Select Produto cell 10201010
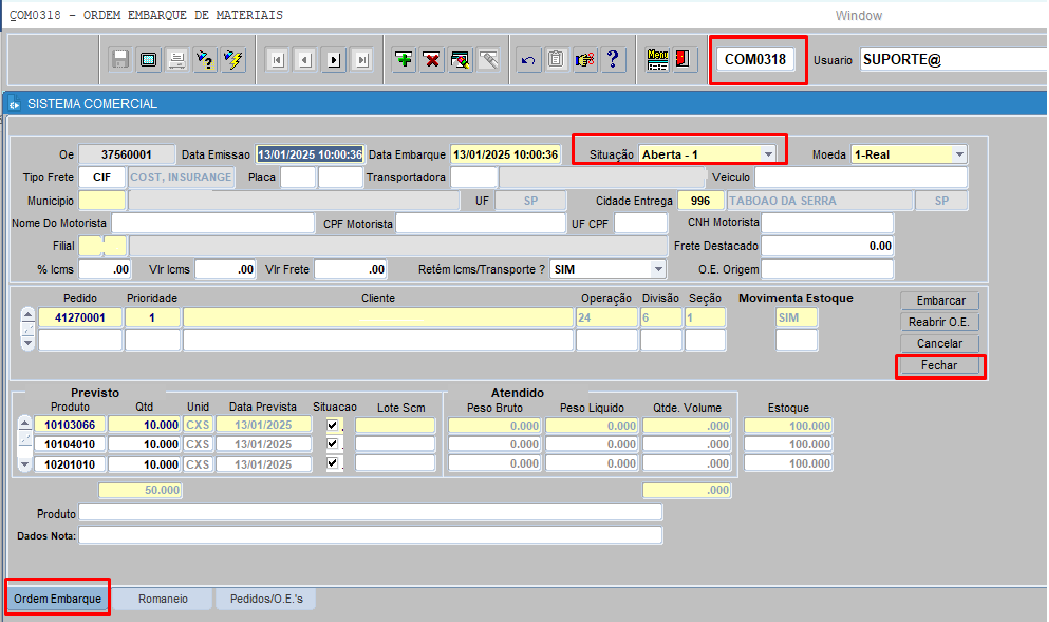 (x=70, y=464)
